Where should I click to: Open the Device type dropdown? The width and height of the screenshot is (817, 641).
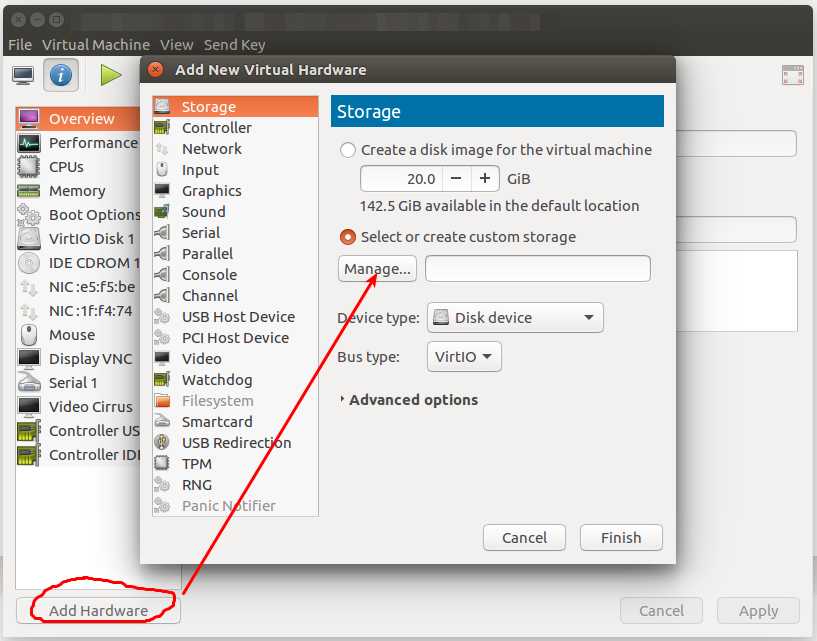tap(515, 317)
